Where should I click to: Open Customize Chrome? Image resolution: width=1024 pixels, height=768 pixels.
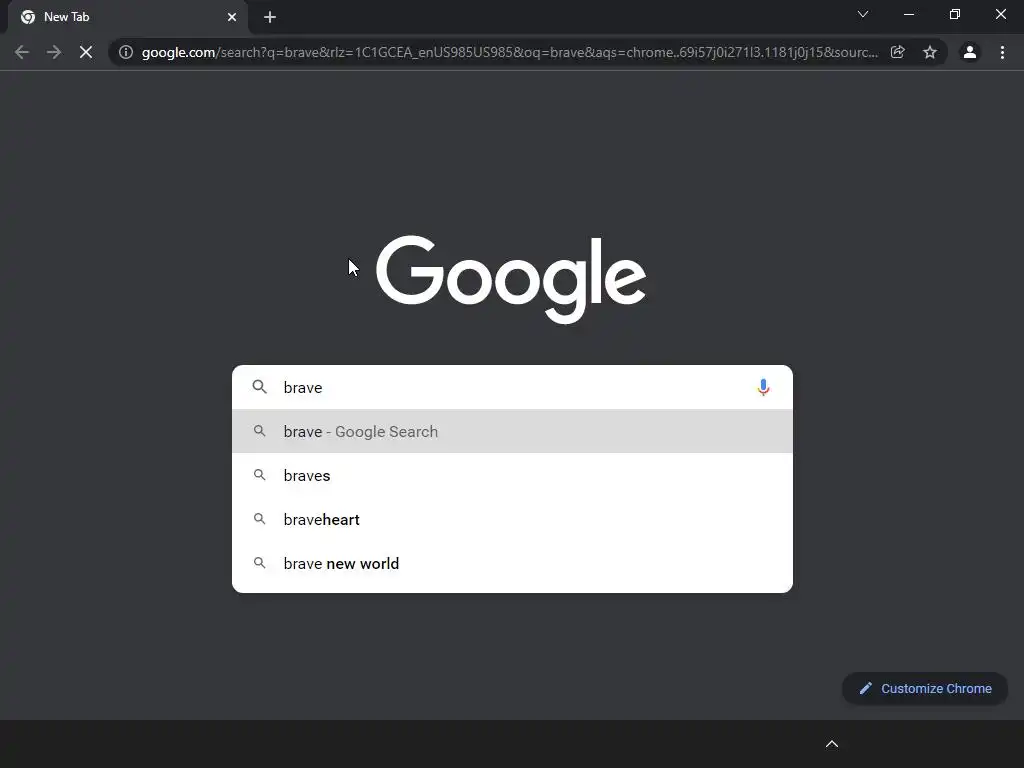(925, 688)
